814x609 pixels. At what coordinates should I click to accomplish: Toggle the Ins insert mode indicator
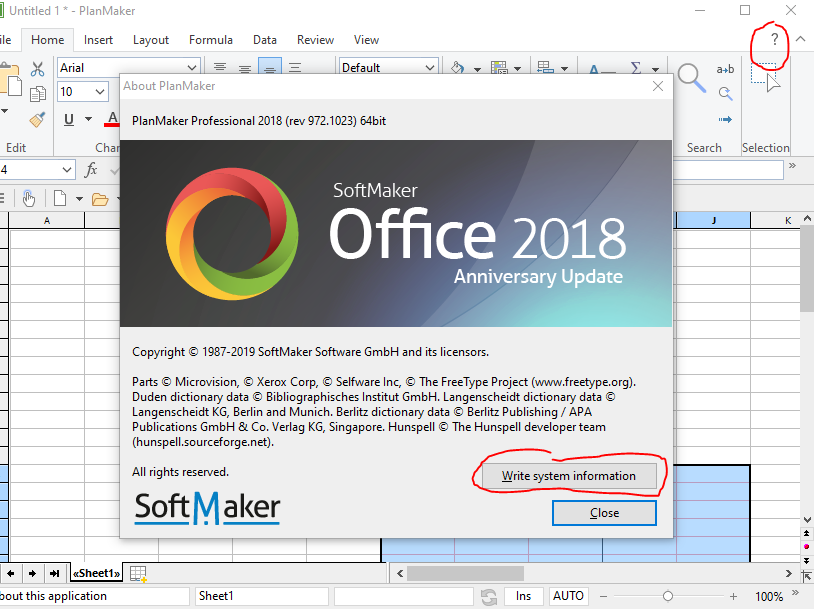click(523, 596)
